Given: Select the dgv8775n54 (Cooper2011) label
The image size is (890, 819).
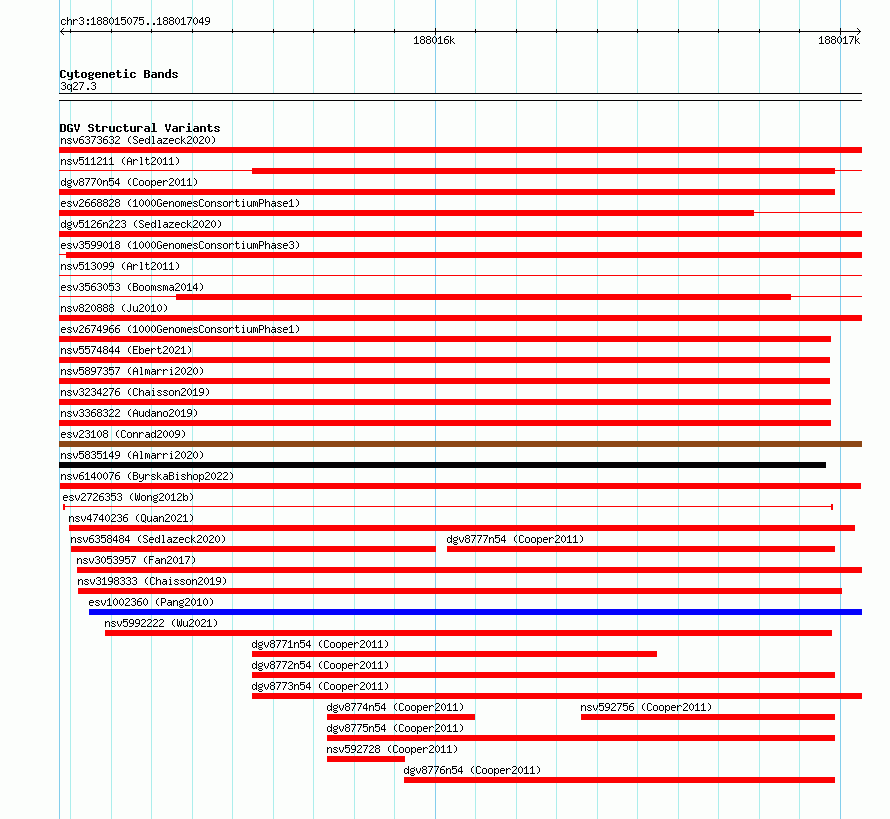Looking at the screenshot, I should pos(395,728).
